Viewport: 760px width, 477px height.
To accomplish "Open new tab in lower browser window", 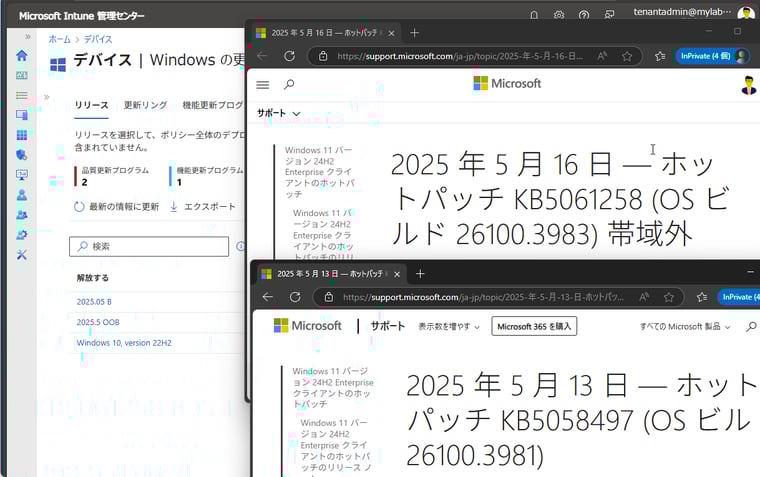I will (420, 274).
